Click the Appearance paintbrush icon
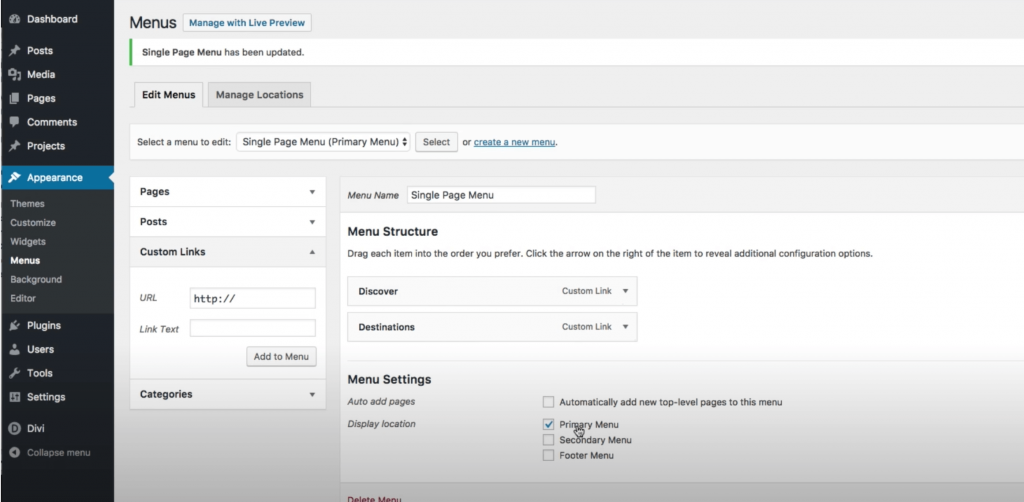The height and width of the screenshot is (502, 1024). tap(14, 178)
